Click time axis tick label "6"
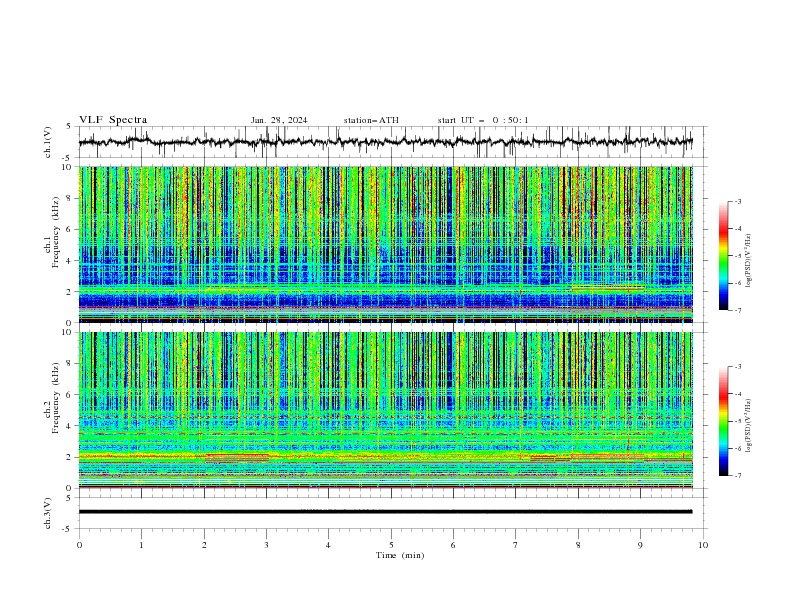 (453, 545)
